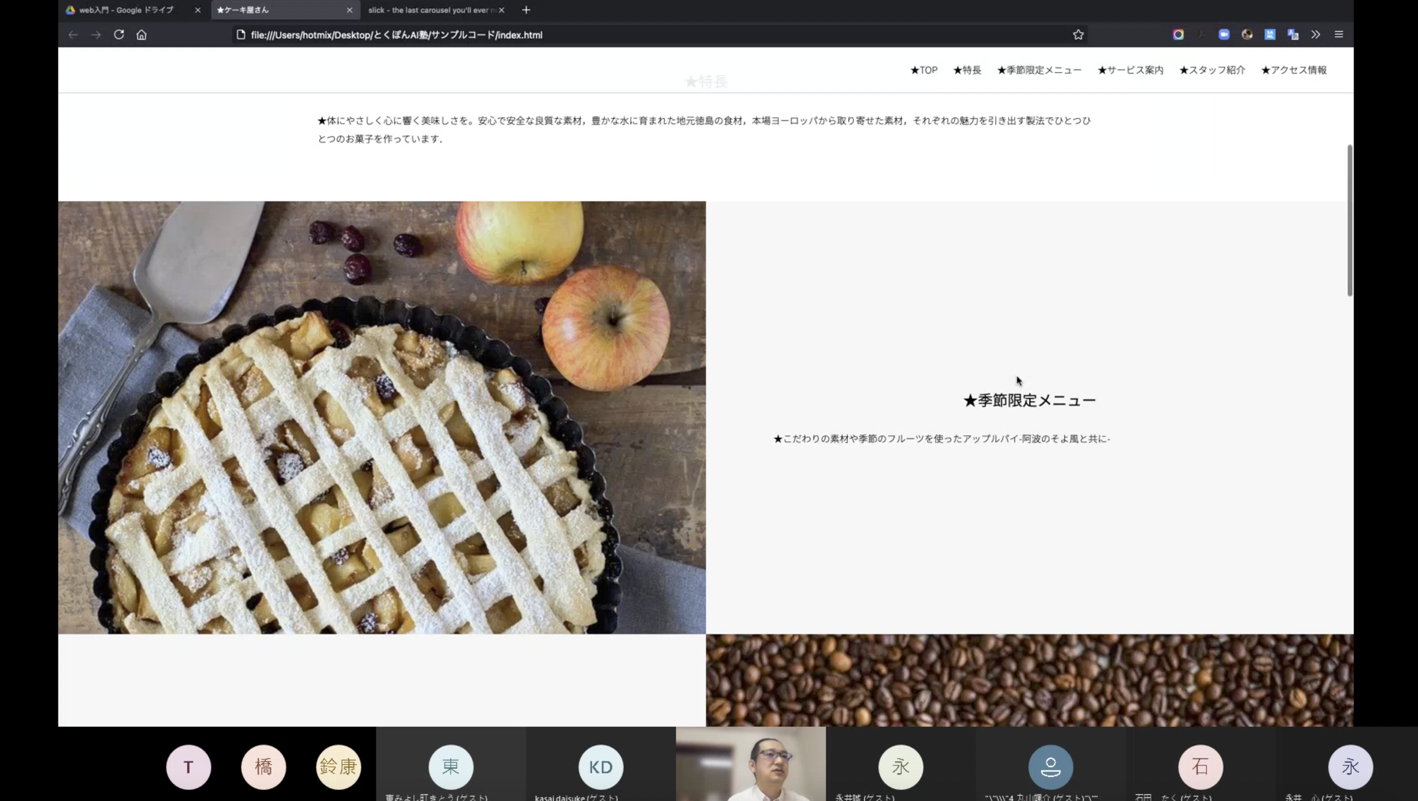
Task: Select the 永 avatar next to the video
Action: click(x=901, y=767)
